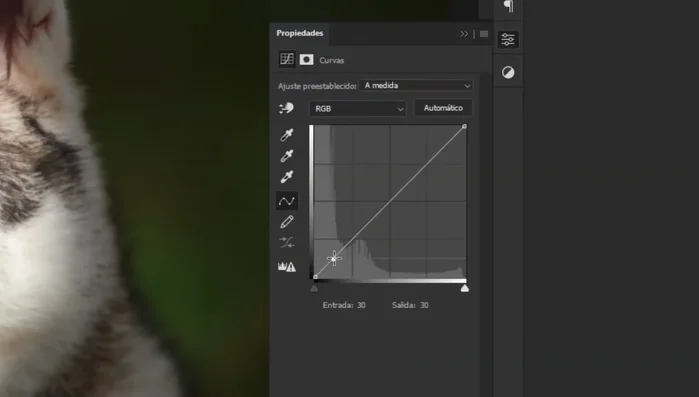Open the Paragraph panel icon in dock
The height and width of the screenshot is (397, 699).
[508, 6]
